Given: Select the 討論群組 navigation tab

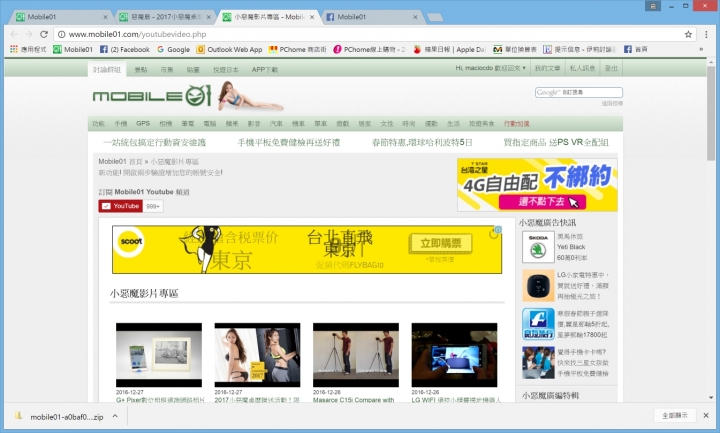Looking at the screenshot, I should click(107, 69).
